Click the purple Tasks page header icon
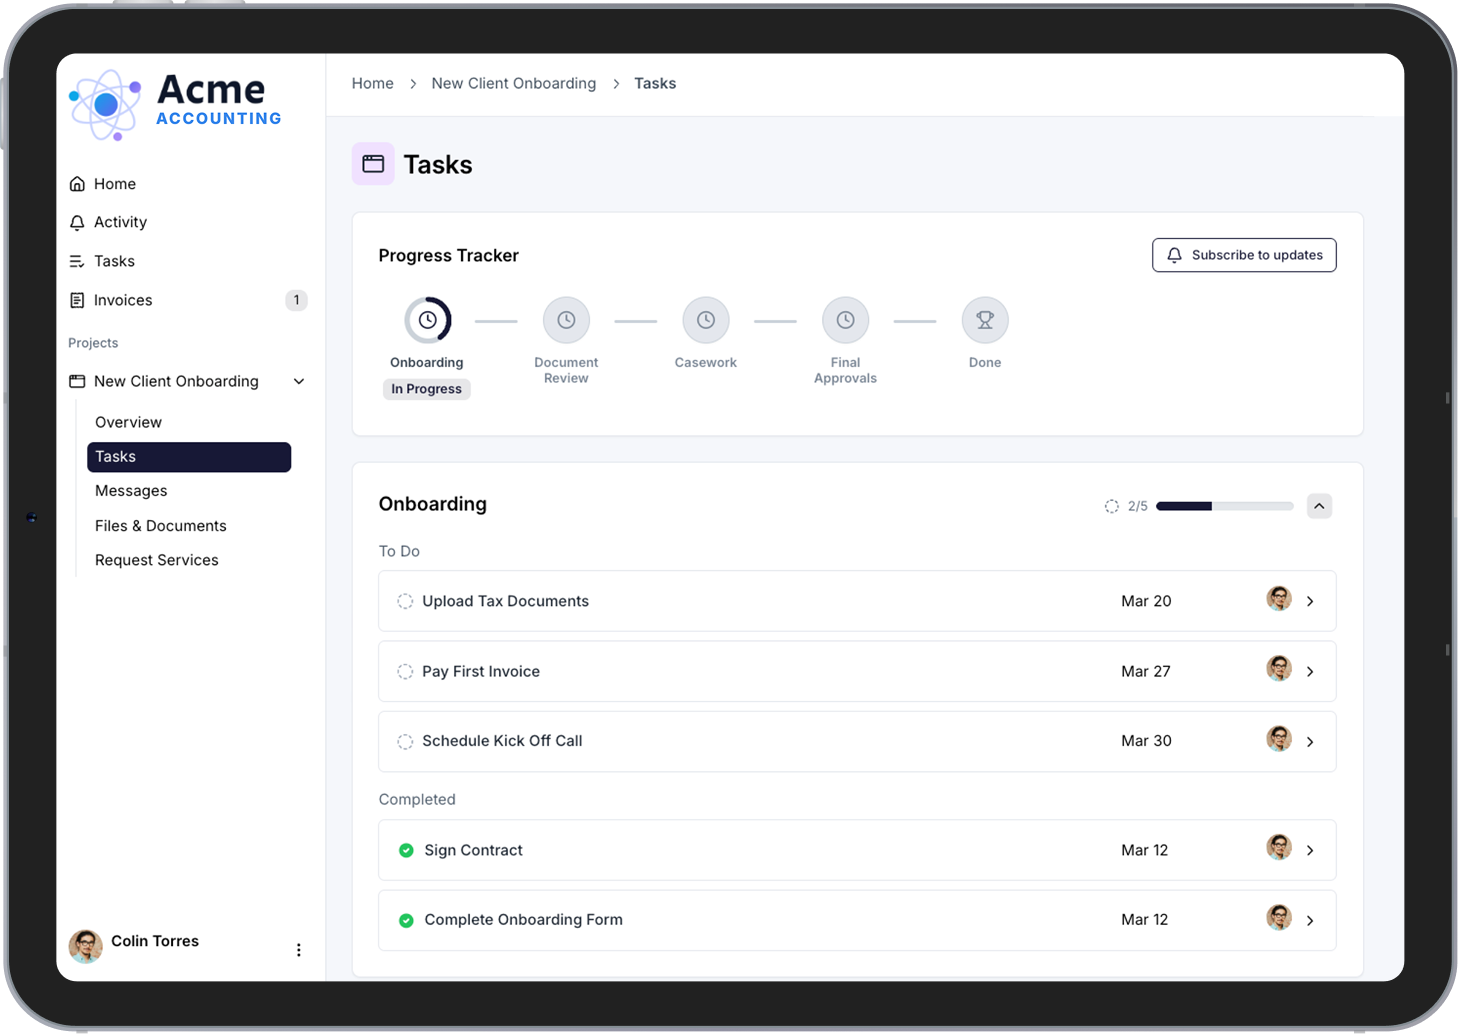This screenshot has width=1458, height=1034. point(373,164)
